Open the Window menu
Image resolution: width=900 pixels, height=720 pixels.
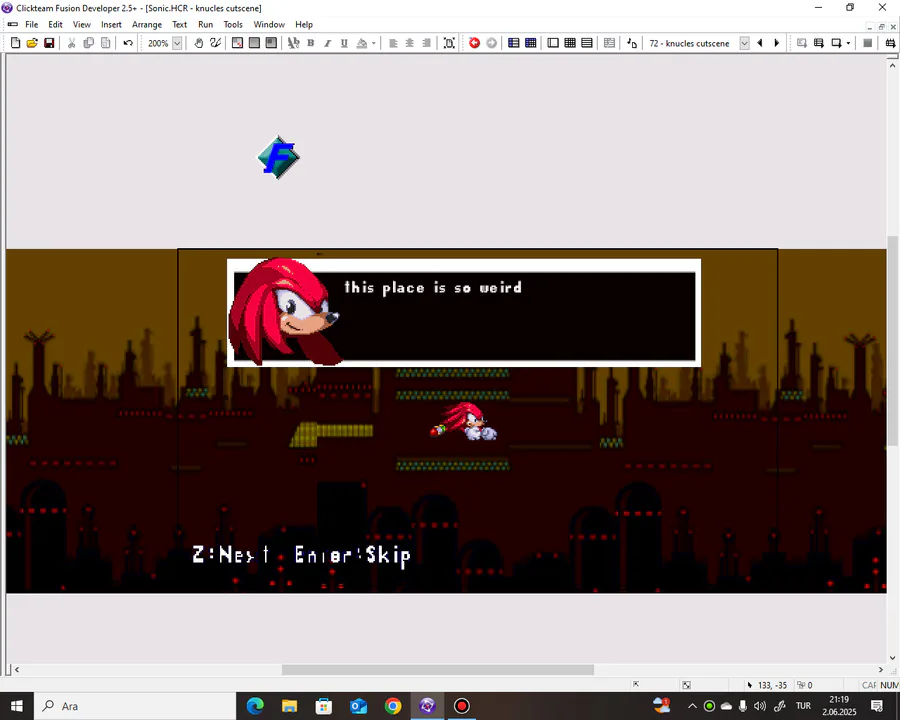tap(269, 25)
